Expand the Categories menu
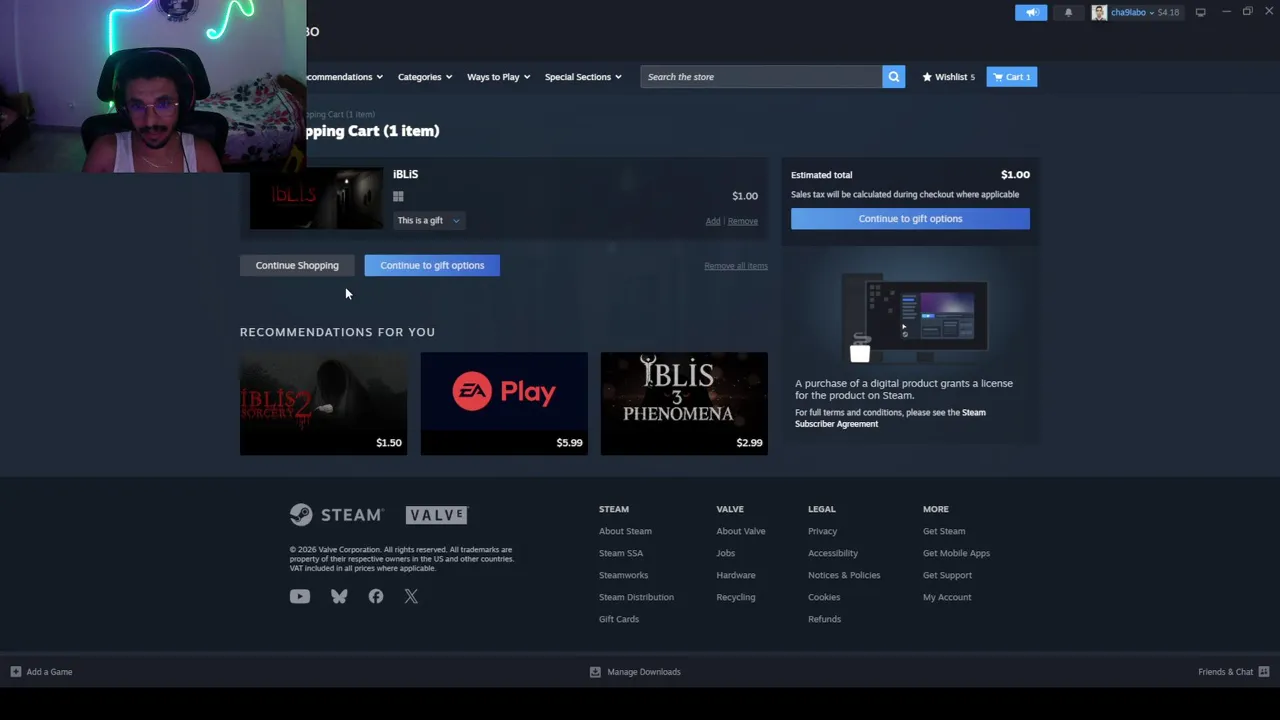The image size is (1280, 720). click(x=425, y=77)
